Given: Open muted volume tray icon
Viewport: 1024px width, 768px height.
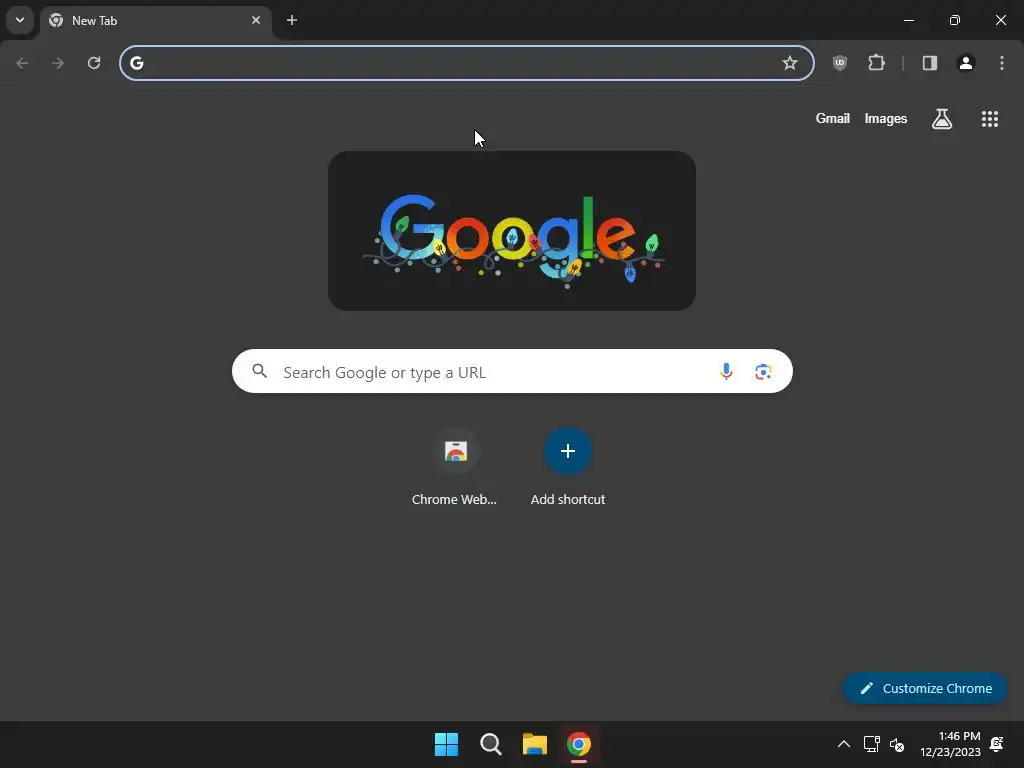Looking at the screenshot, I should [897, 744].
